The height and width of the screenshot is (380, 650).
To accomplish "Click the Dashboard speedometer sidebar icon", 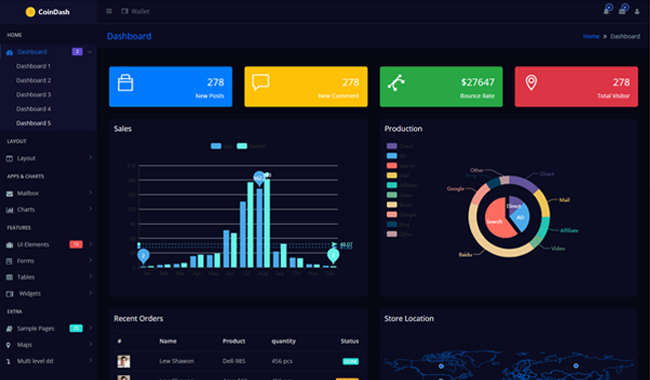I will pyautogui.click(x=10, y=52).
